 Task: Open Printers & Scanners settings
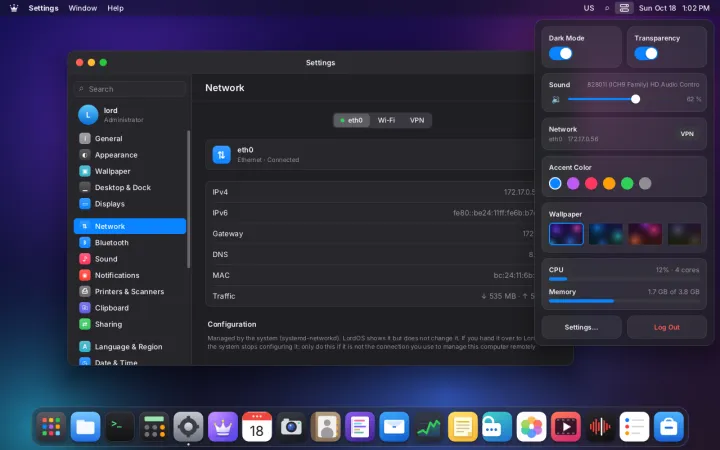pos(130,292)
